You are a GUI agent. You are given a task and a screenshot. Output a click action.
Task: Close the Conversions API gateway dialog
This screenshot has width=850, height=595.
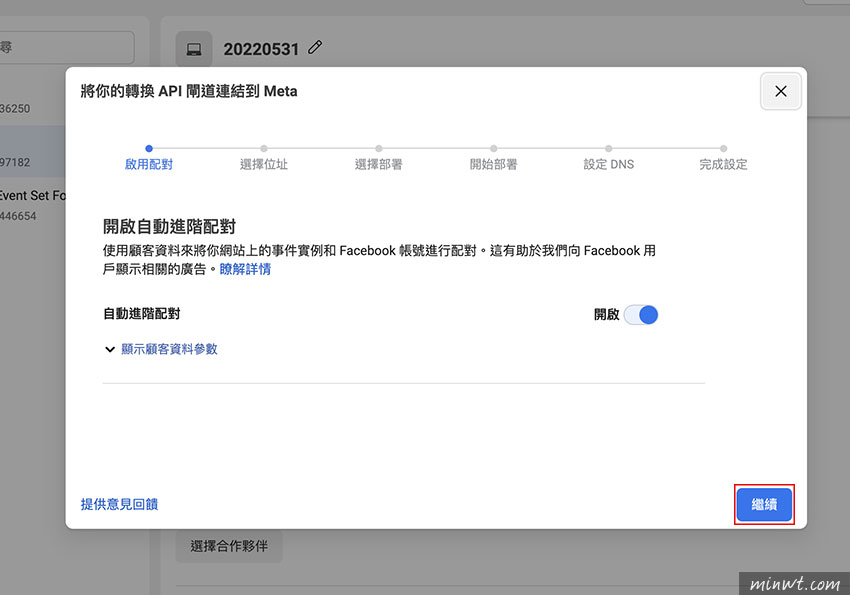point(780,91)
